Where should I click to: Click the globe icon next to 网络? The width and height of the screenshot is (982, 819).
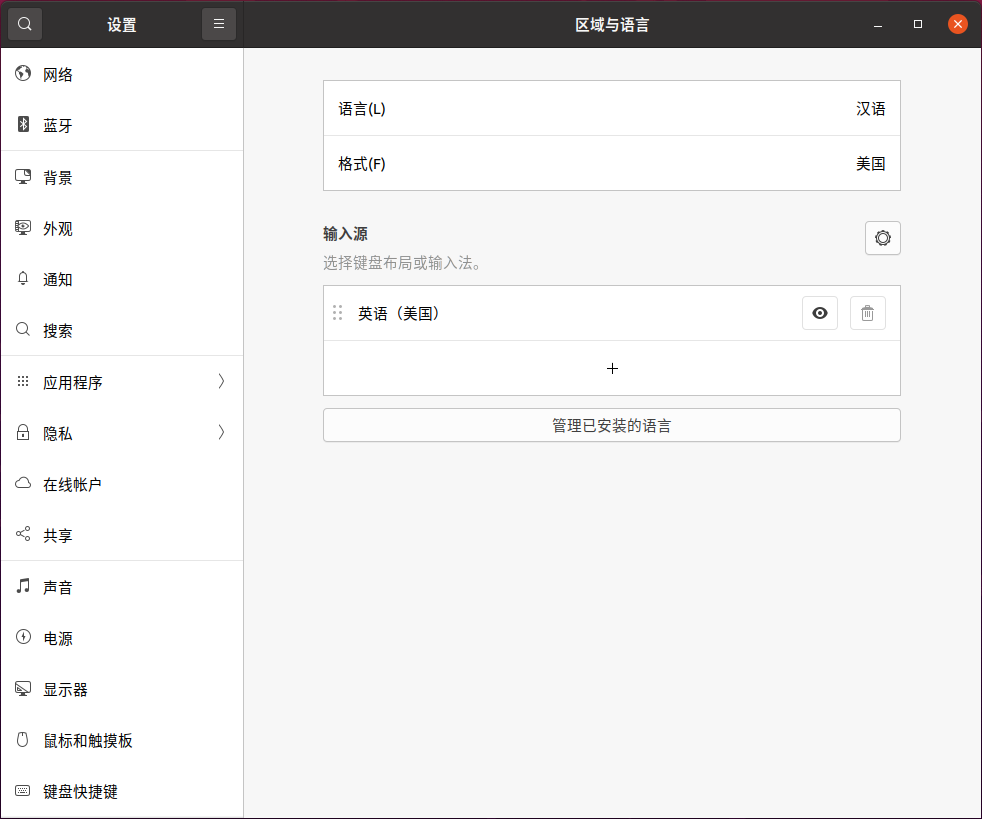tap(23, 74)
